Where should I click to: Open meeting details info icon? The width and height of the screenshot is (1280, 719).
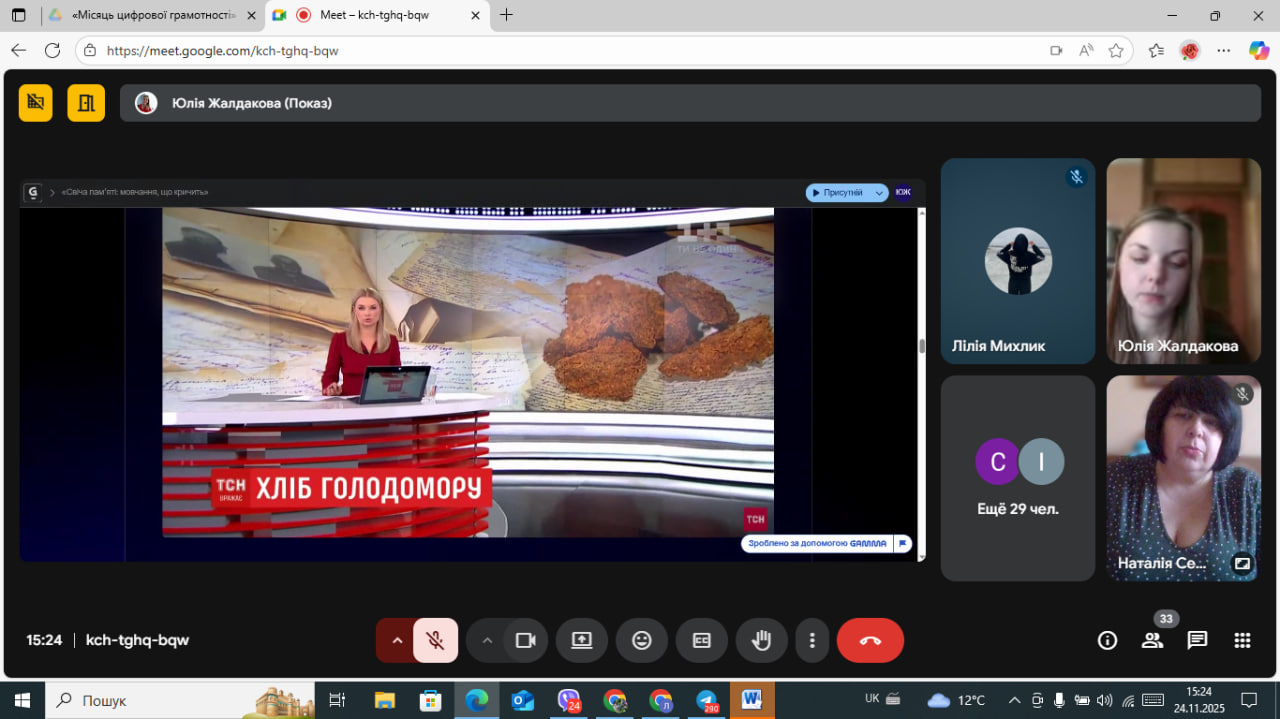tap(1107, 641)
